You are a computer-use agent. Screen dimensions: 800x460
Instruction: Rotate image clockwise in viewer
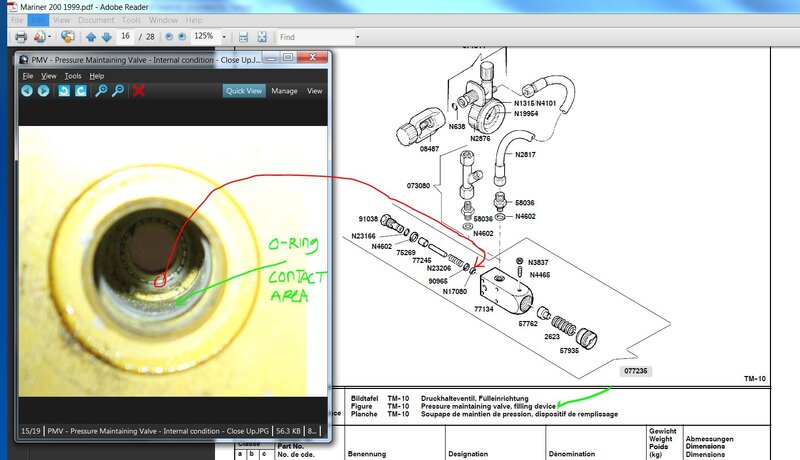pos(80,91)
